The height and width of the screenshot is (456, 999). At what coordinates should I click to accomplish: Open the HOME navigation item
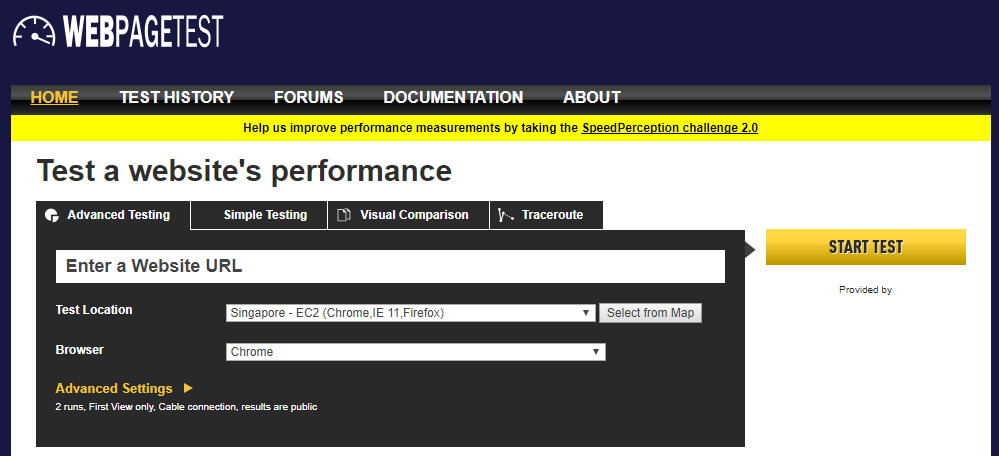[x=54, y=97]
